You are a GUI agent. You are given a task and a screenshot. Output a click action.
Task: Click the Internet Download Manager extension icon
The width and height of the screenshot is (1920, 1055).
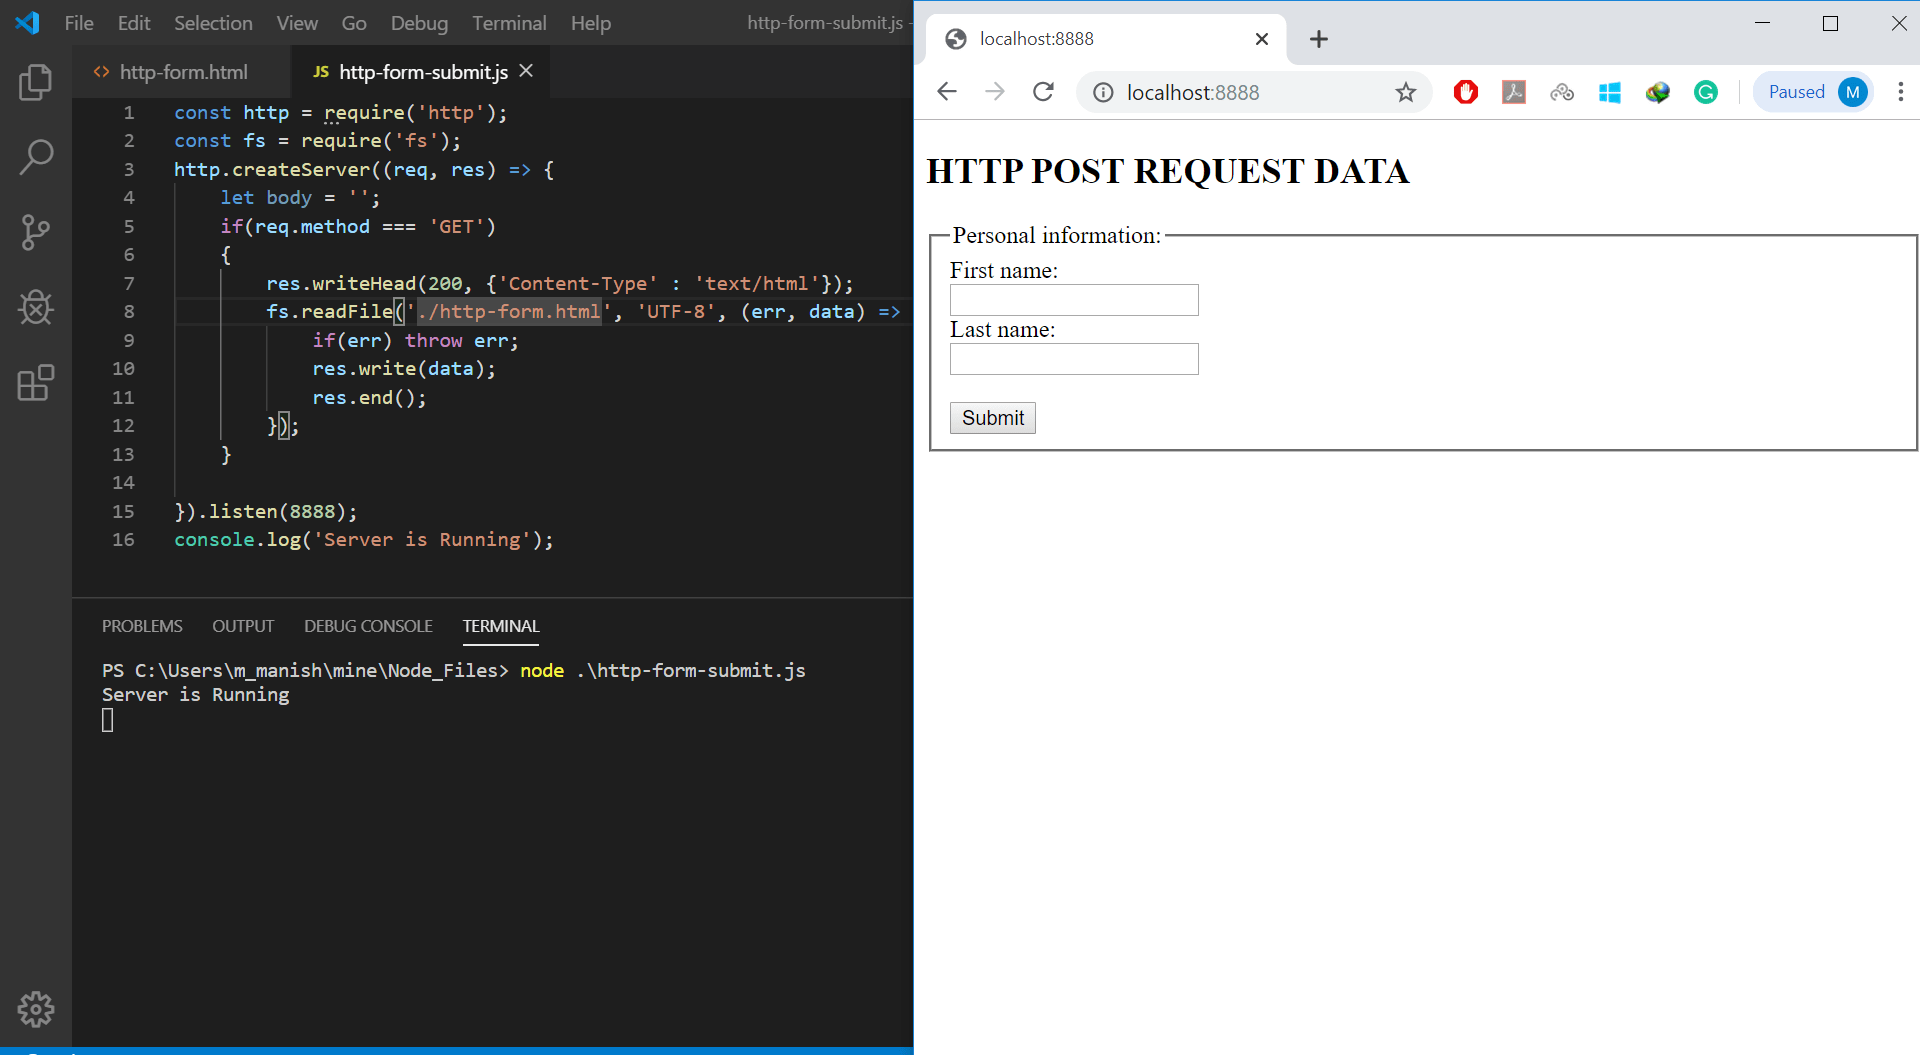(1657, 92)
